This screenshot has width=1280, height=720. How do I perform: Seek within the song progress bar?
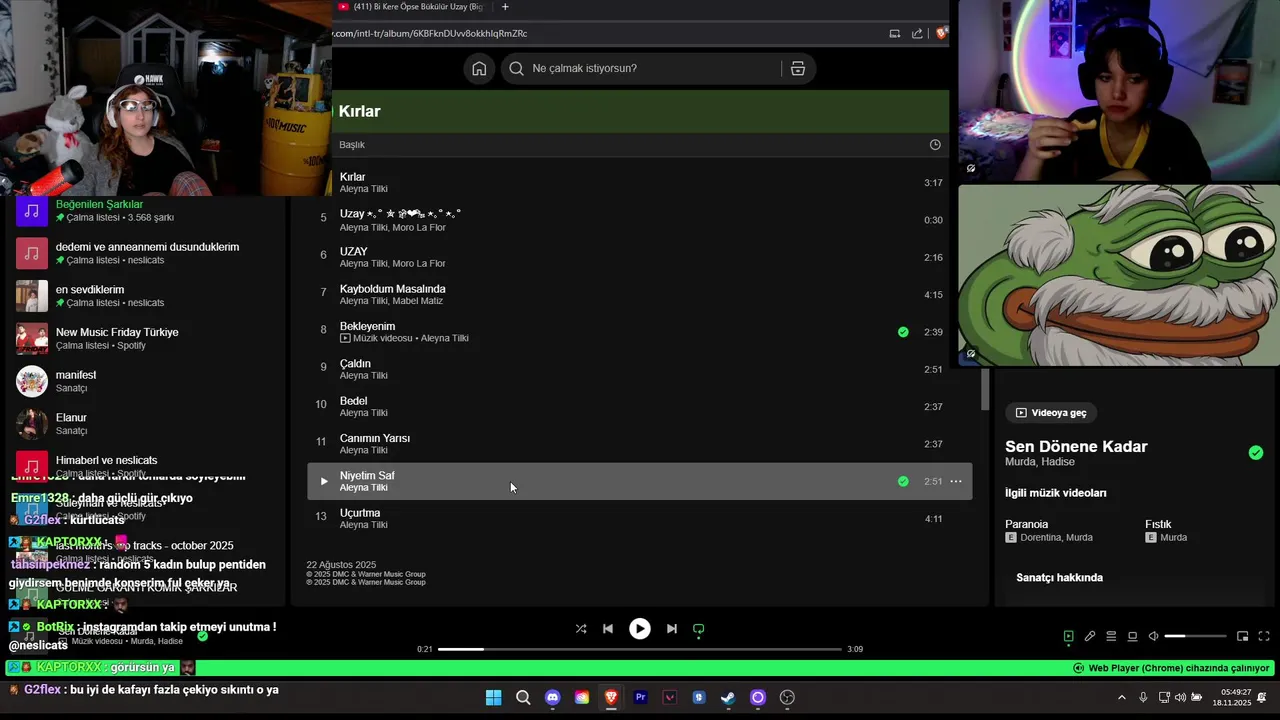click(640, 649)
